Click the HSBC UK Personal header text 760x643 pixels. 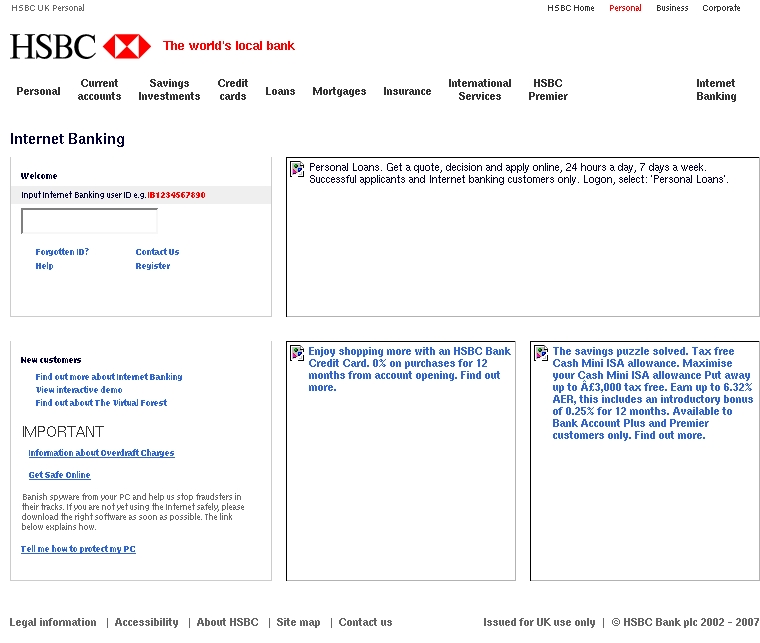pos(48,8)
